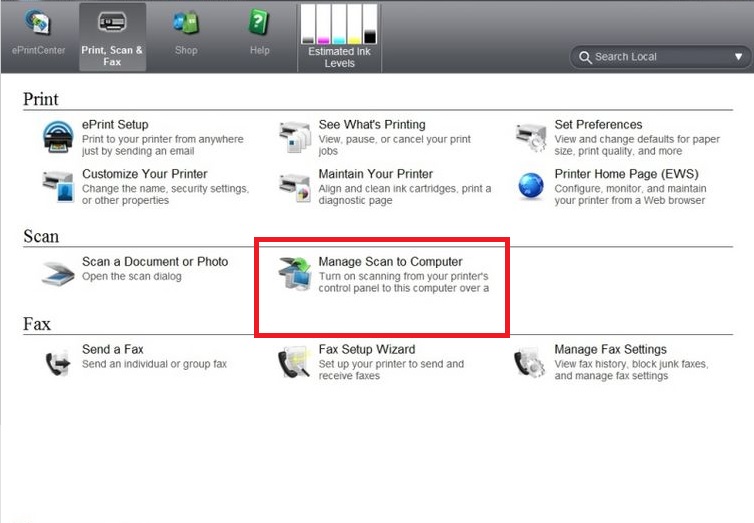This screenshot has width=754, height=523.
Task: Click the Set Preferences printer icon
Action: [x=531, y=137]
